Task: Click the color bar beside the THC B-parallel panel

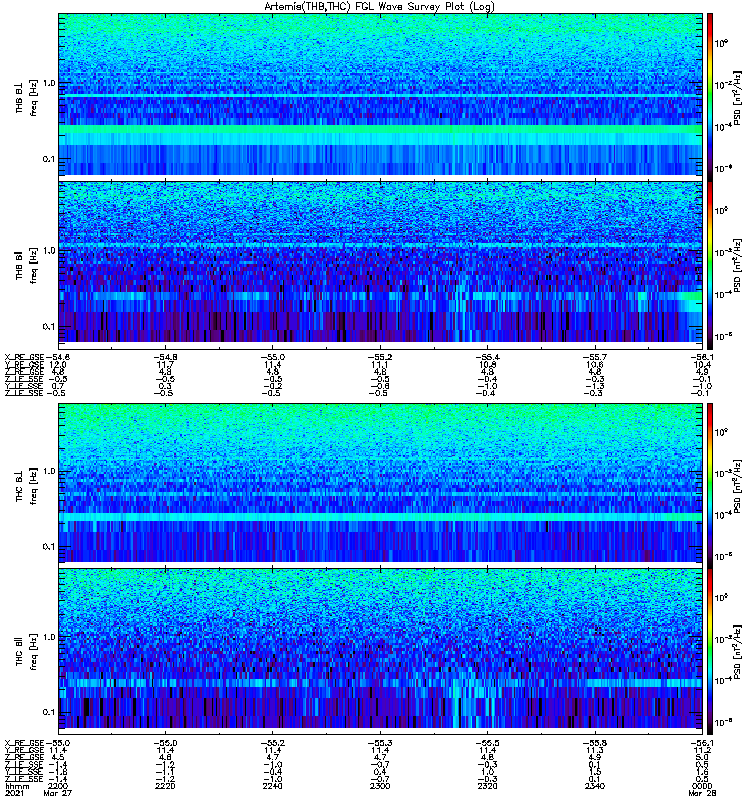Action: (710, 652)
